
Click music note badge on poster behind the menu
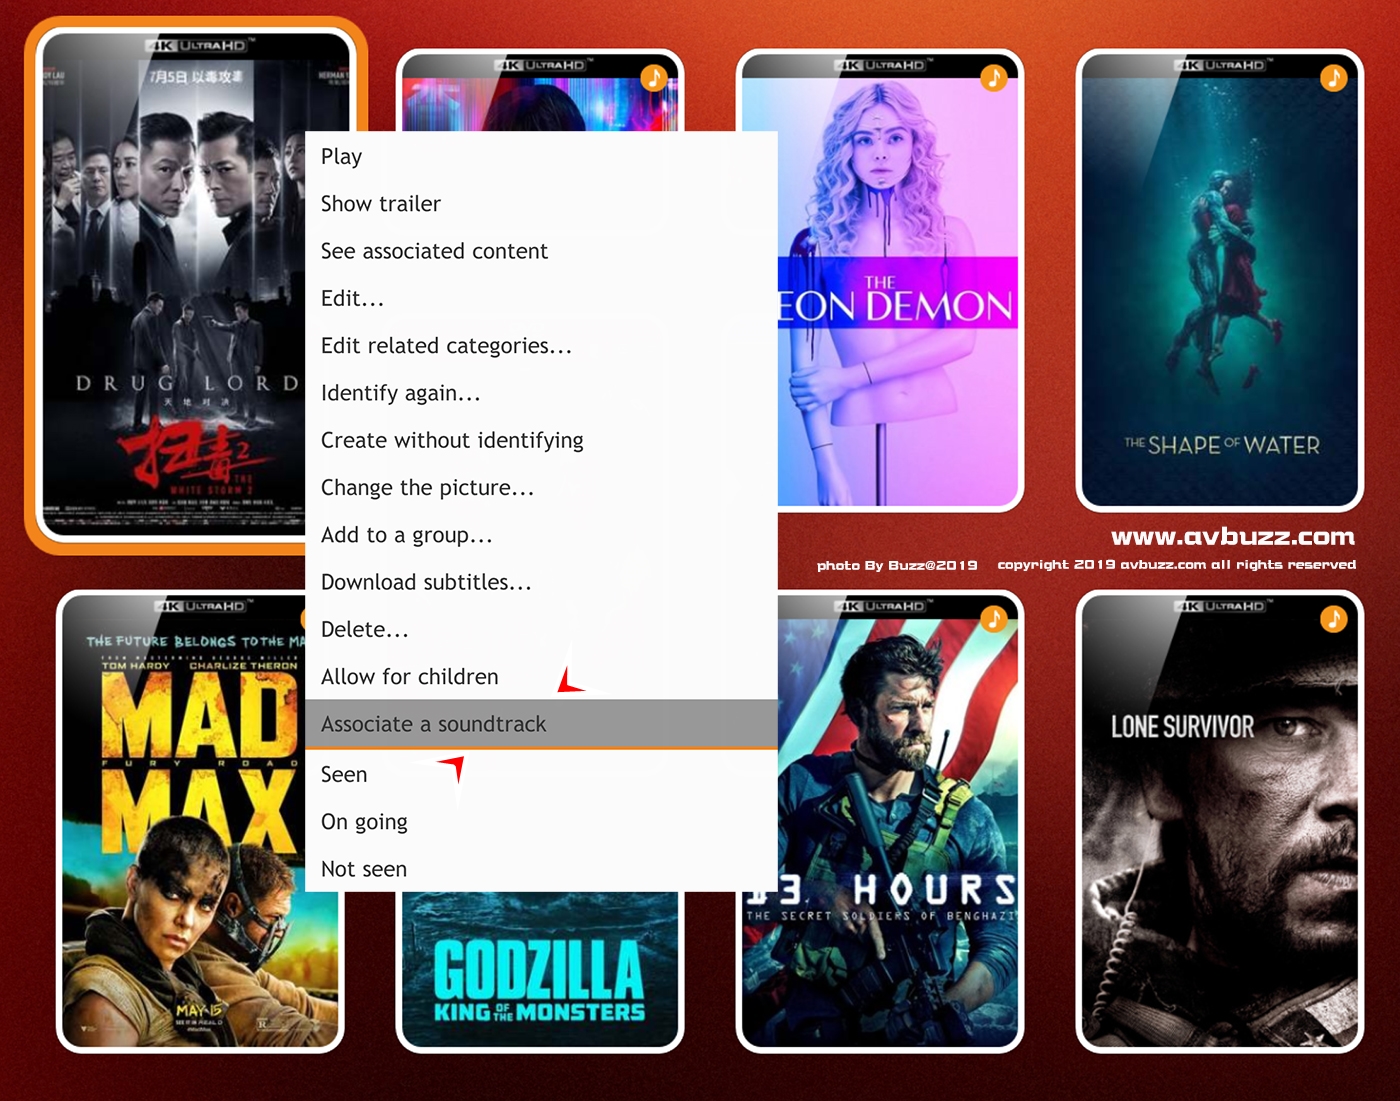point(653,78)
